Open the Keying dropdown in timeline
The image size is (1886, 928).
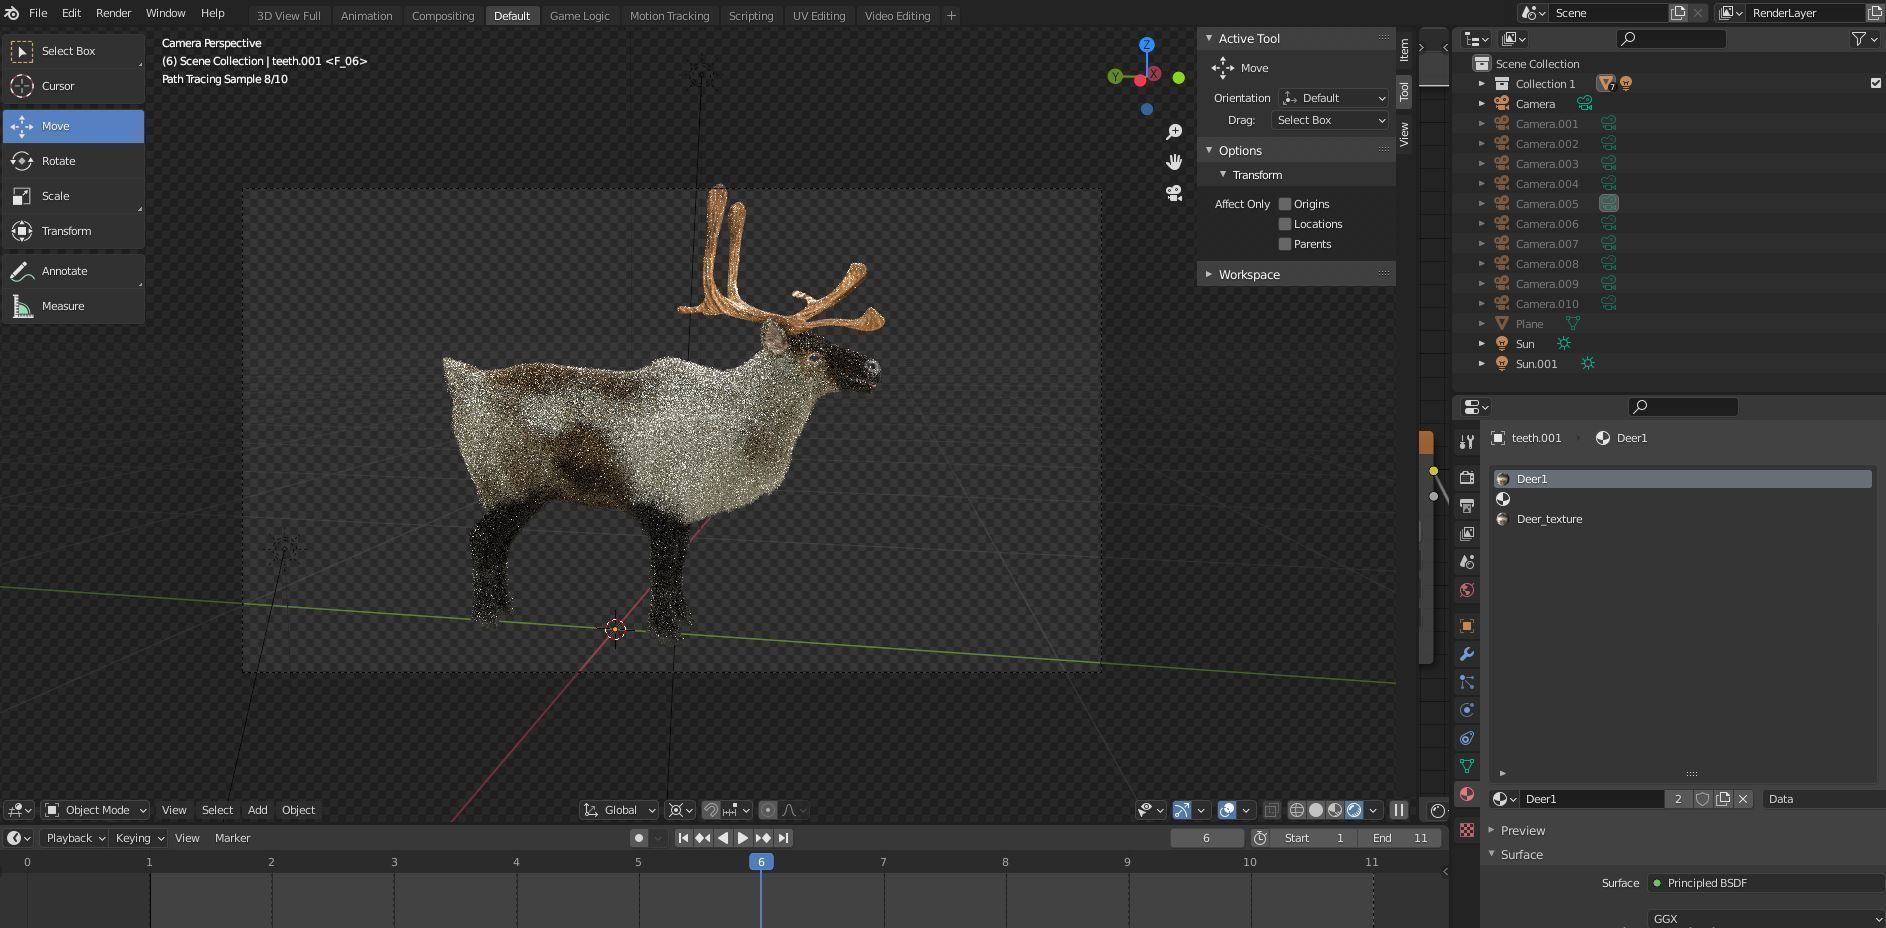[x=139, y=838]
